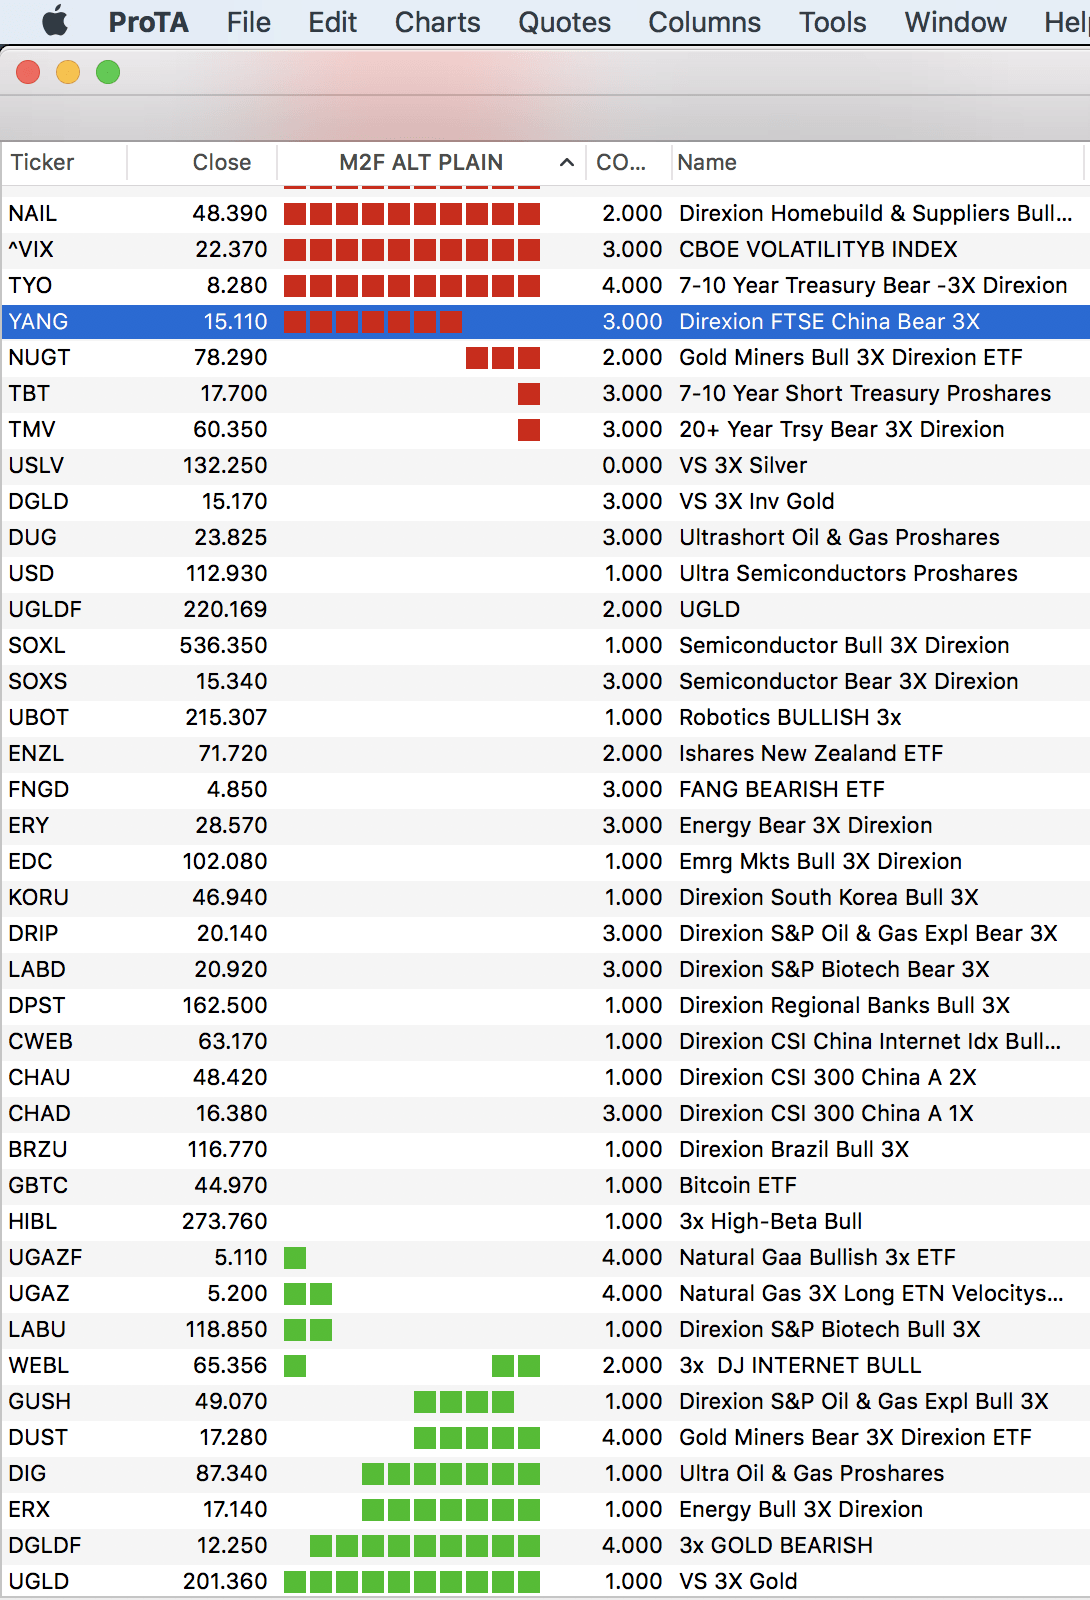Image resolution: width=1090 pixels, height=1600 pixels.
Task: Select the ^VIX ticker
Action: point(31,249)
